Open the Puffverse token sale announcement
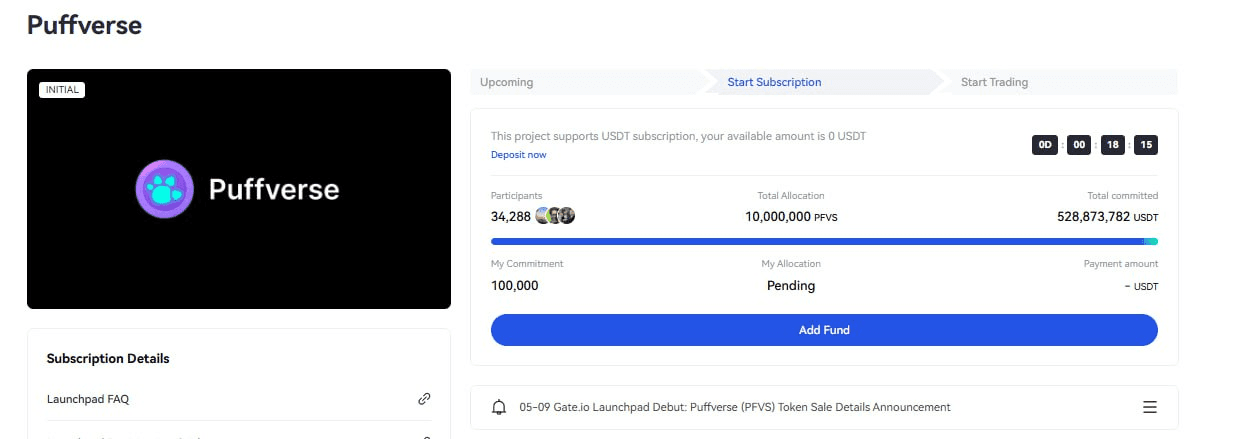The width and height of the screenshot is (1245, 439). point(734,407)
